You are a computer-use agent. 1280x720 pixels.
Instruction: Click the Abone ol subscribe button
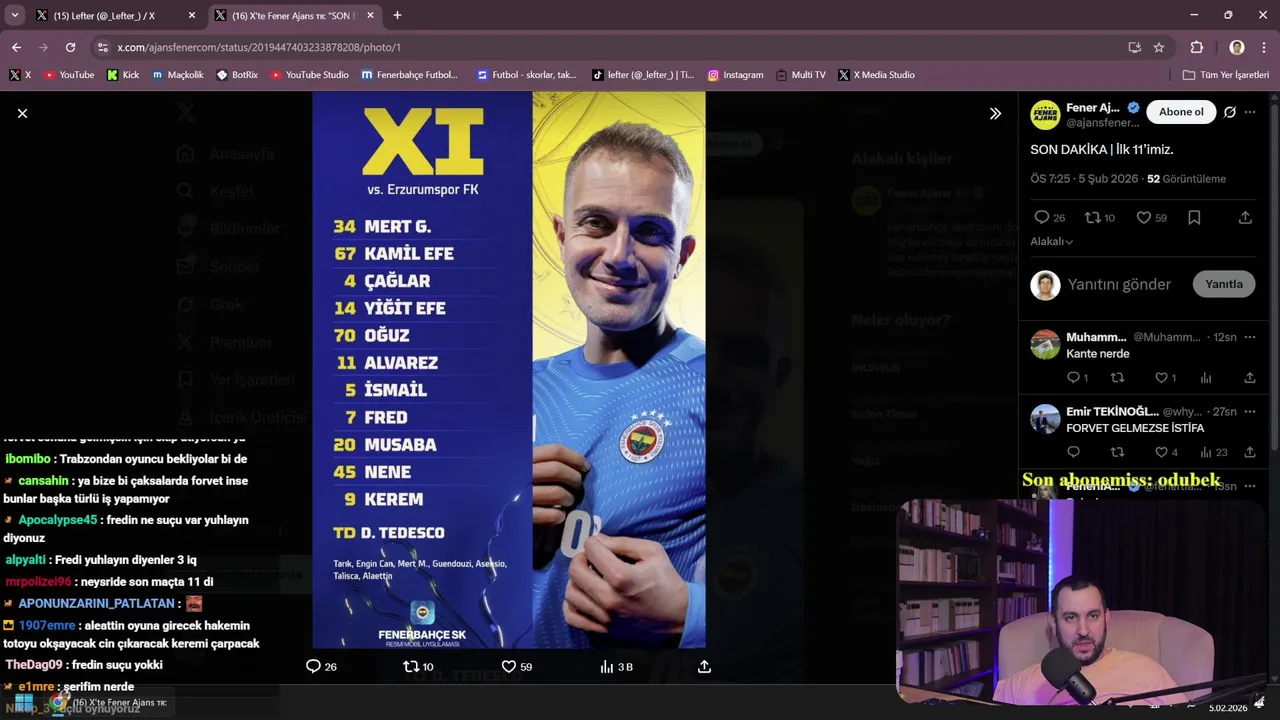tap(1181, 112)
